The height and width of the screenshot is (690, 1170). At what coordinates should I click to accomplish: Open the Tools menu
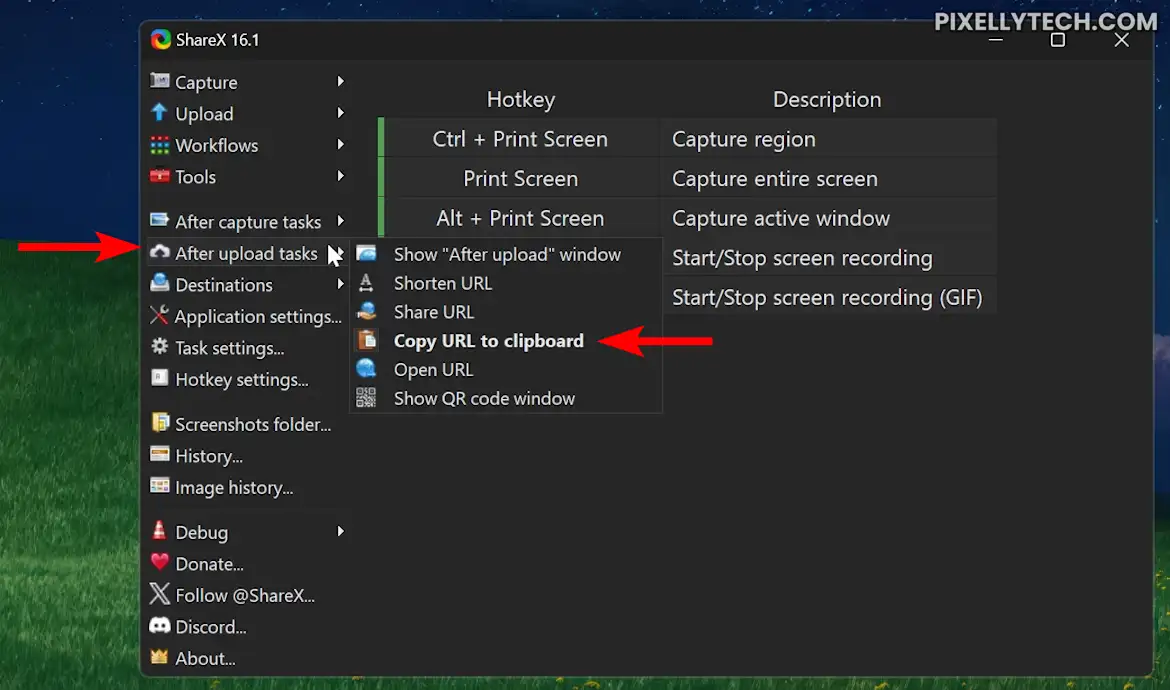[247, 177]
